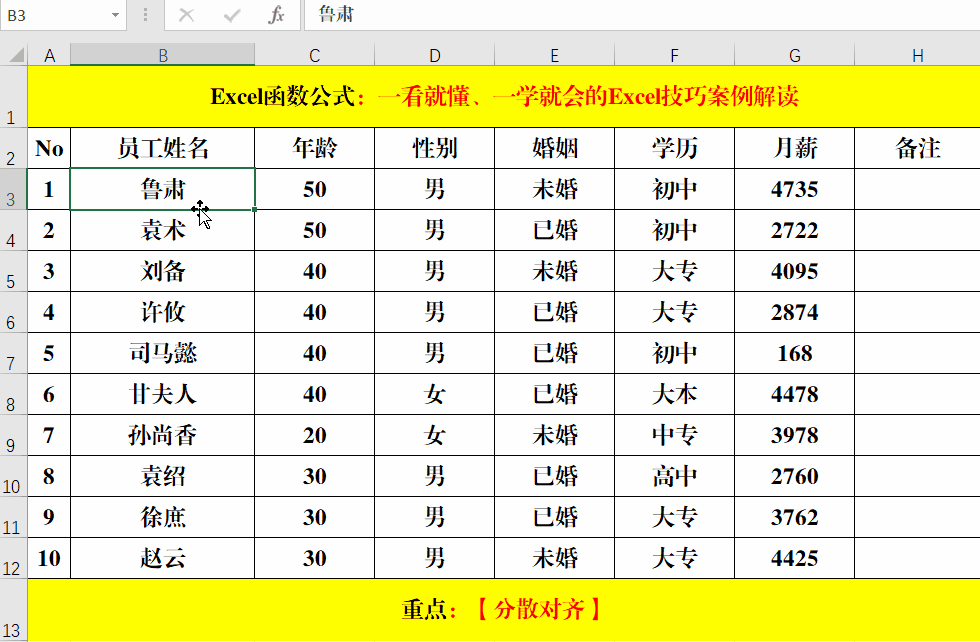Select column A header

tap(49, 55)
